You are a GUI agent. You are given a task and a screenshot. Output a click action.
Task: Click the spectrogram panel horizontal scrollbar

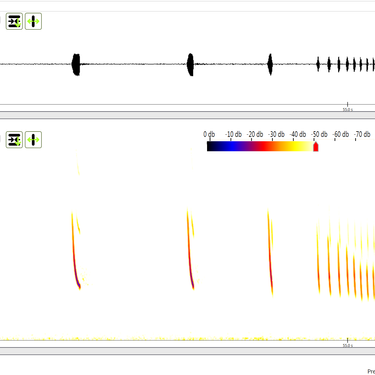(187, 351)
